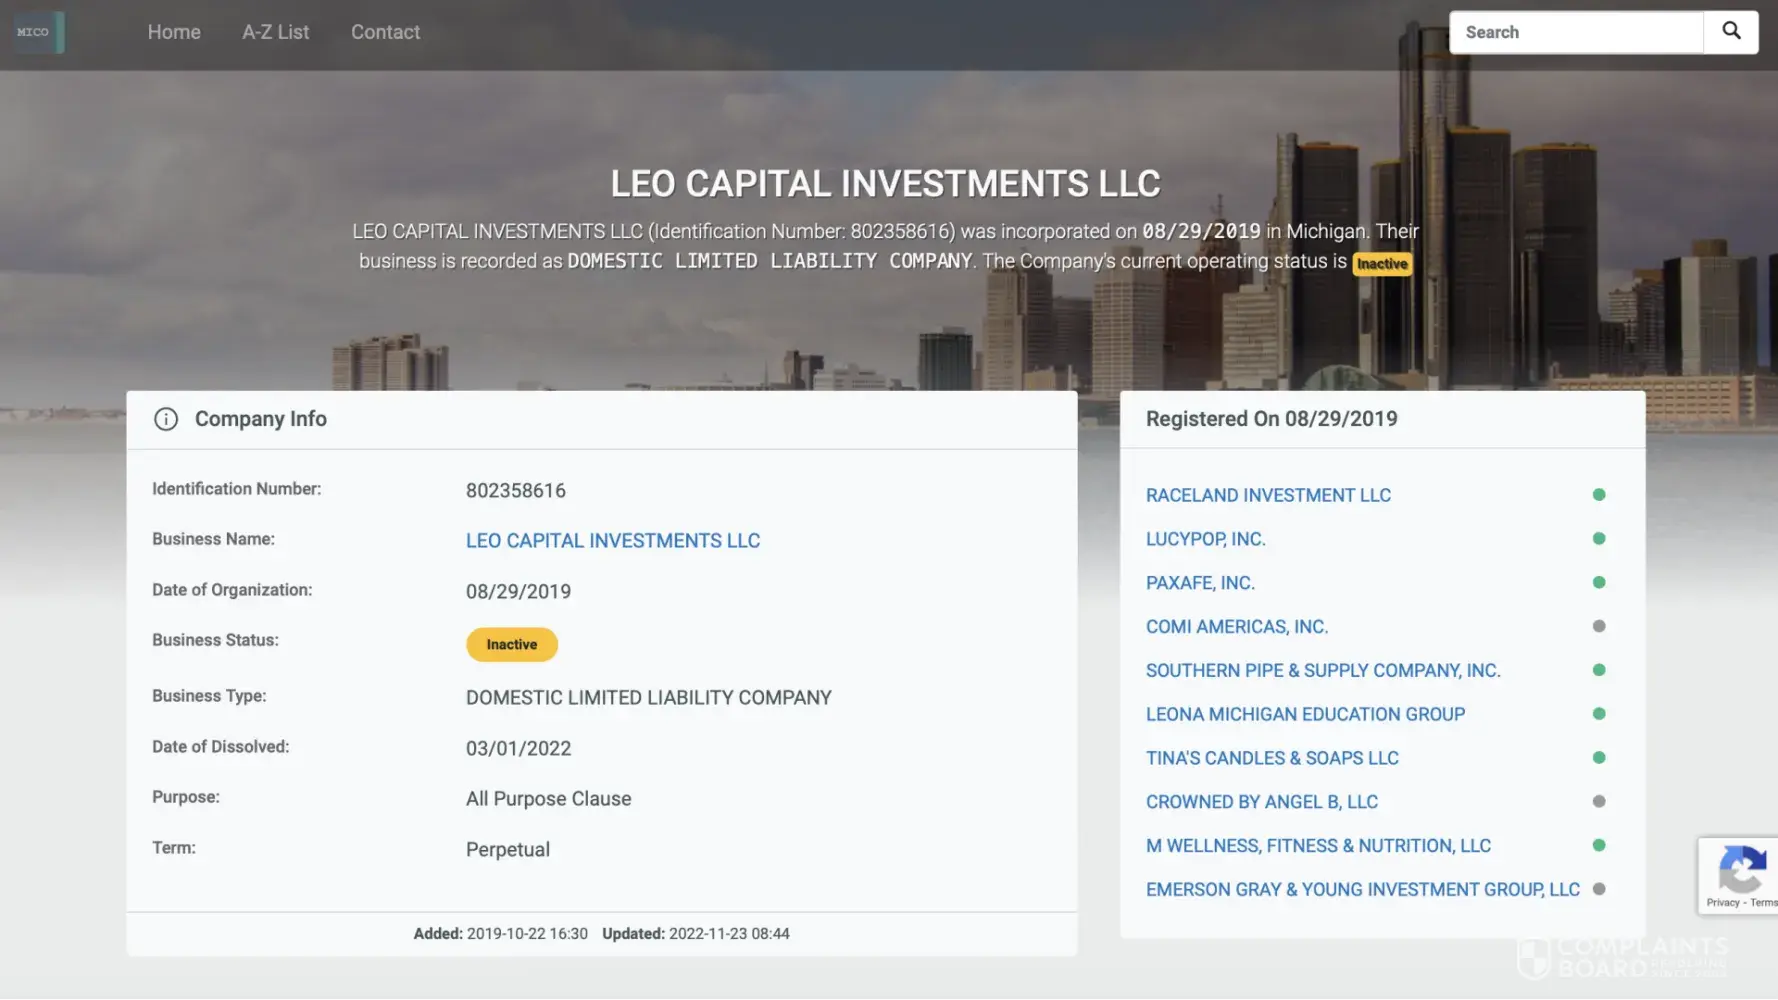Visit LEONA MICHIGAN EDUCATION GROUP page
The height and width of the screenshot is (1000, 1778).
(x=1304, y=714)
